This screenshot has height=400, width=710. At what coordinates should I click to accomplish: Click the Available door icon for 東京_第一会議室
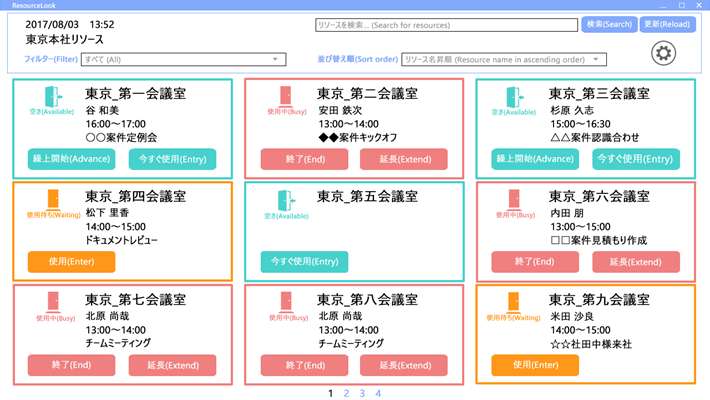pyautogui.click(x=51, y=97)
